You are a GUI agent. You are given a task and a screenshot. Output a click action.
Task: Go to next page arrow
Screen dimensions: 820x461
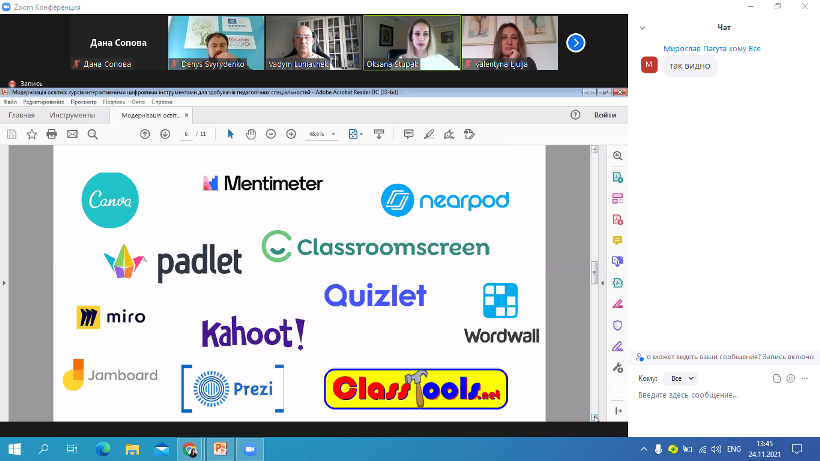click(x=165, y=134)
